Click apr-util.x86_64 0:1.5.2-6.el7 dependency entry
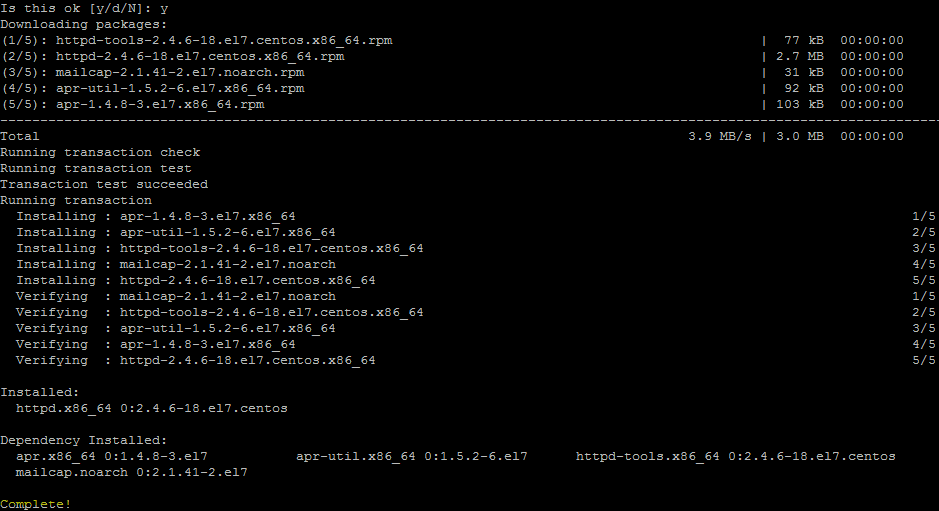Image resolution: width=939 pixels, height=511 pixels. click(x=412, y=456)
